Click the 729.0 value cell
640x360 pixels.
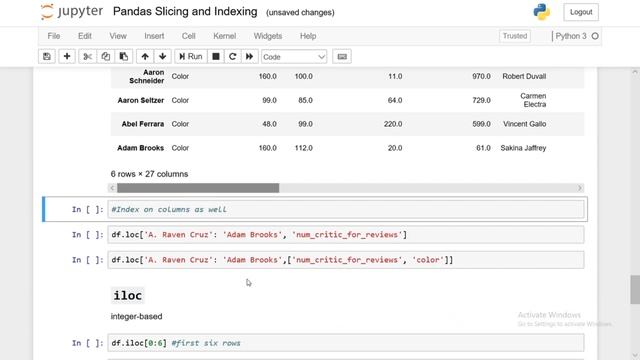coord(482,100)
